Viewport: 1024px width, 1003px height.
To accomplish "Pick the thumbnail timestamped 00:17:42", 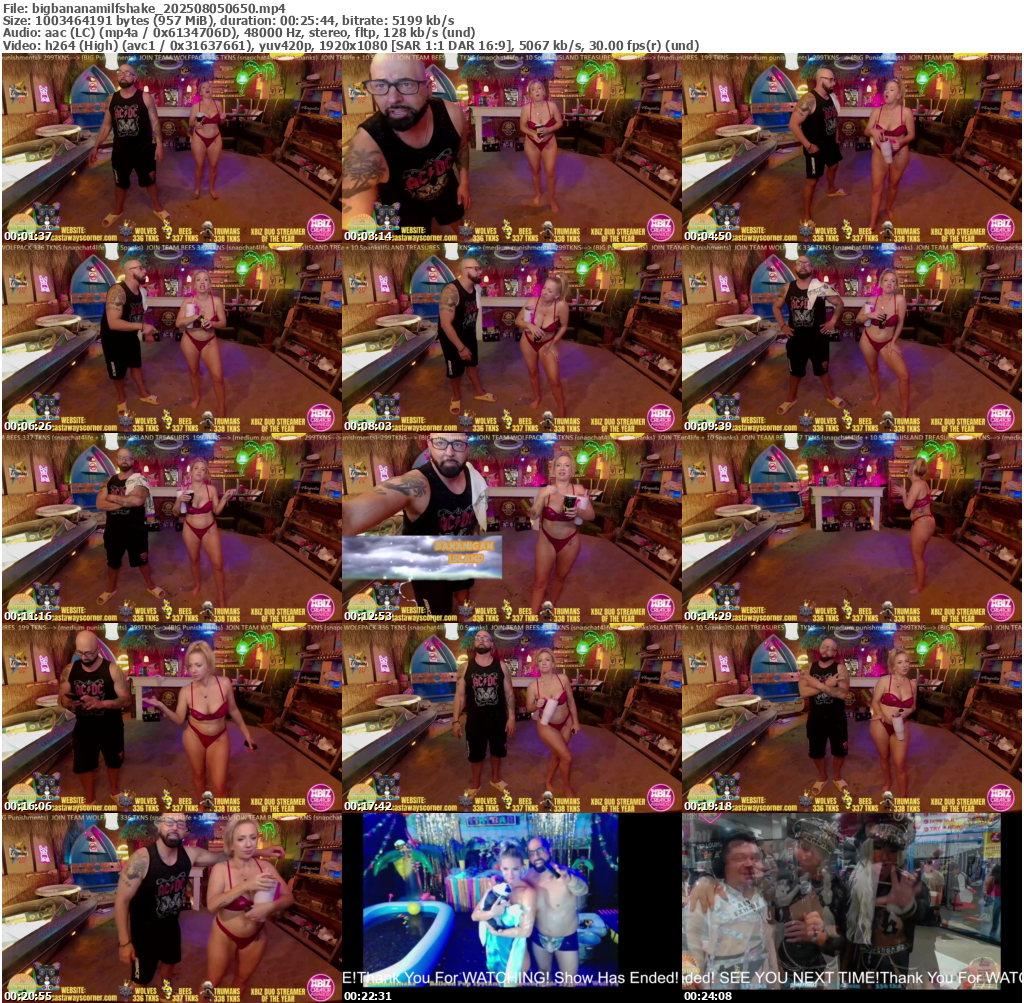I will point(511,718).
